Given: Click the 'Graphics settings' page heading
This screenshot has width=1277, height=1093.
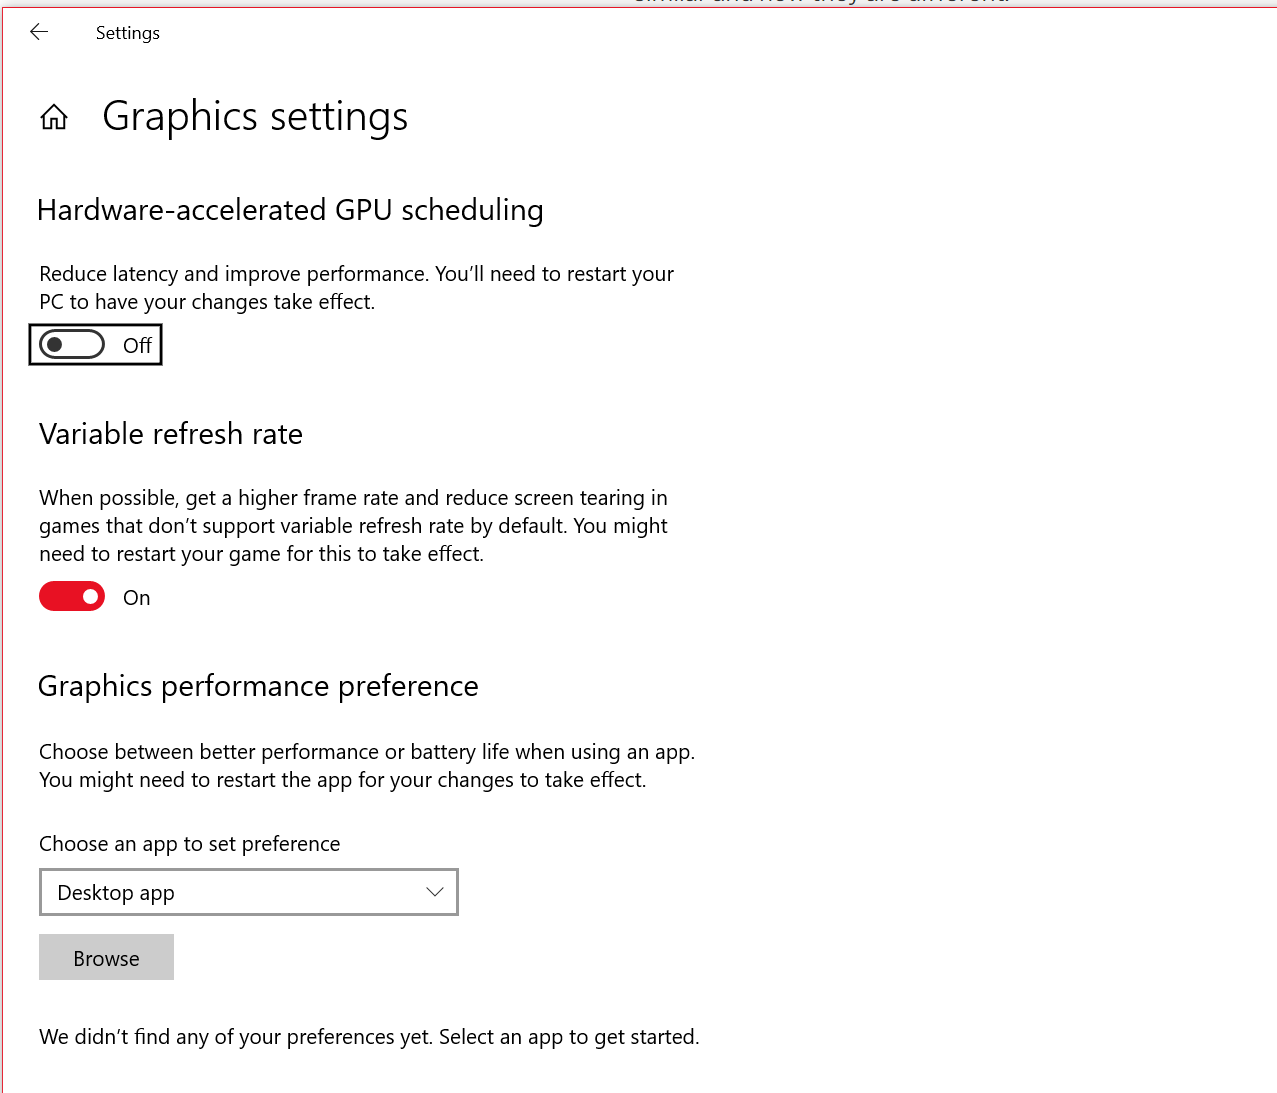Looking at the screenshot, I should (255, 117).
